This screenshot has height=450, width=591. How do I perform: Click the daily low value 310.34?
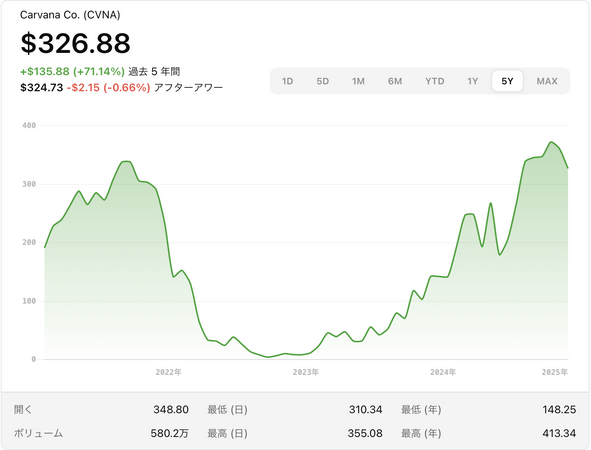point(365,409)
